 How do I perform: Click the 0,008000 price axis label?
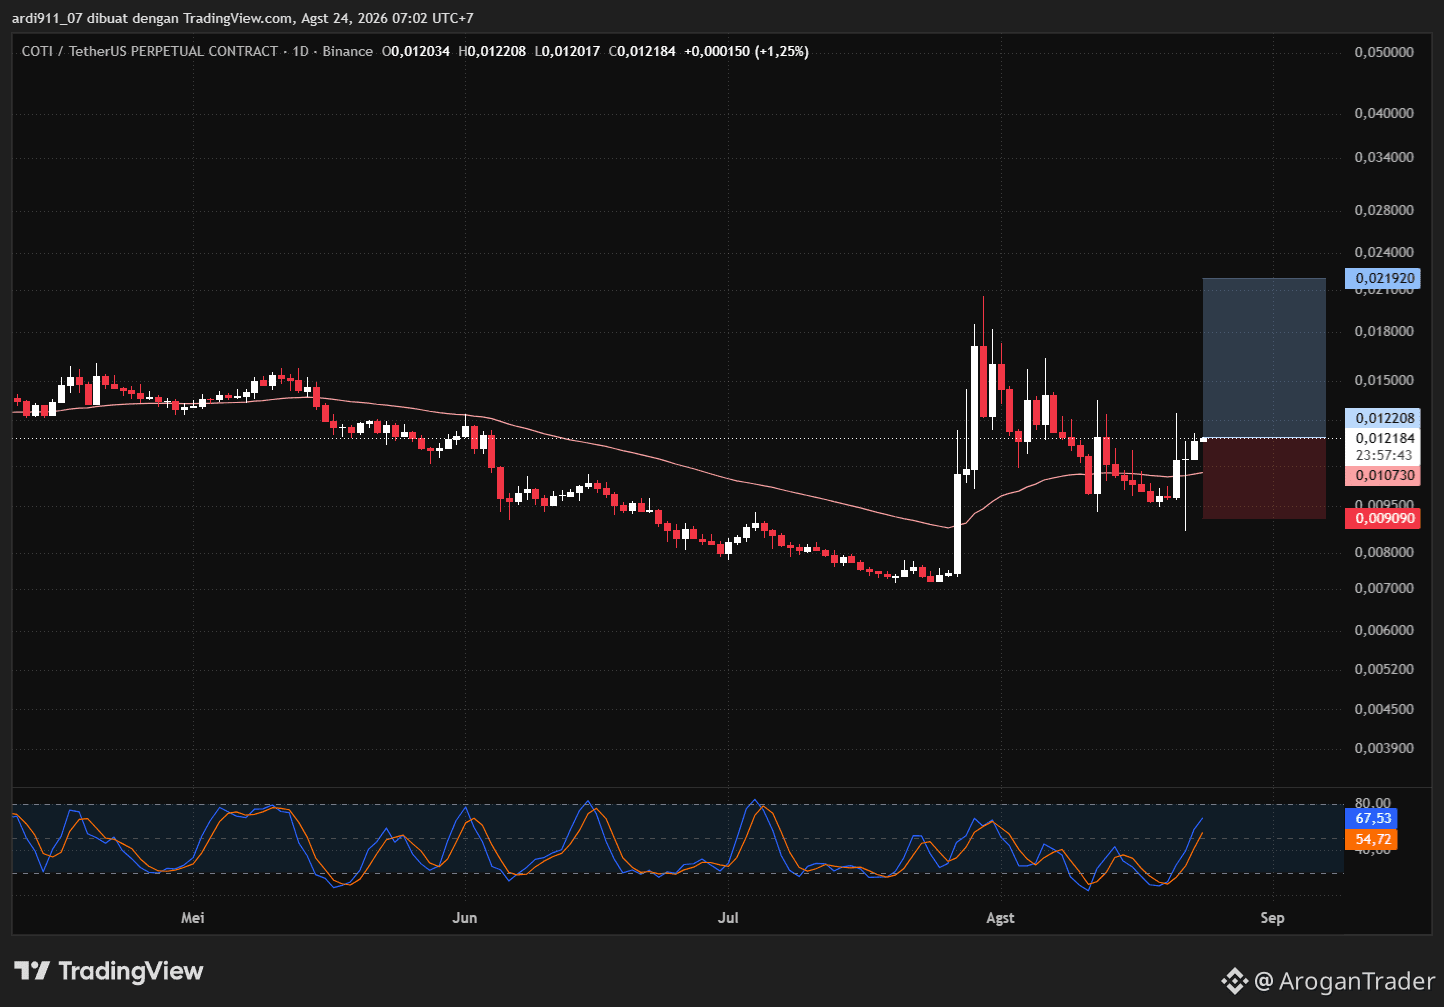point(1384,552)
